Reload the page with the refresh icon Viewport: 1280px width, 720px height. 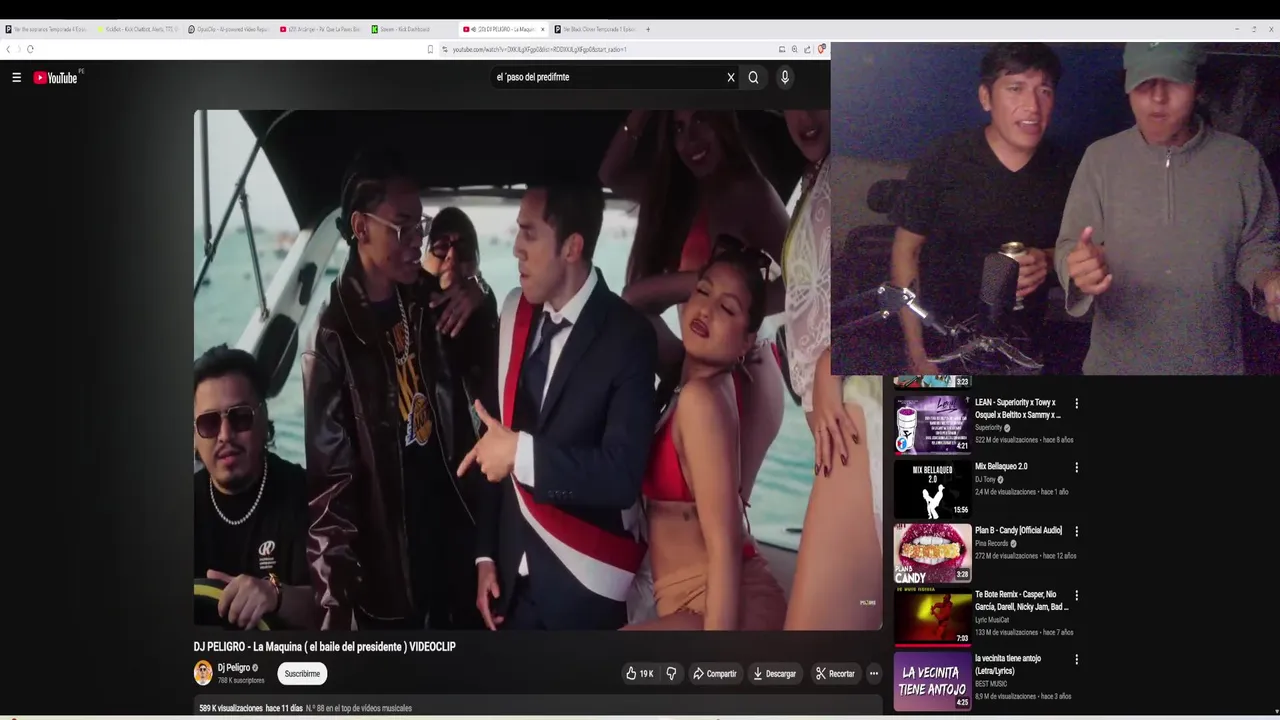[x=30, y=49]
